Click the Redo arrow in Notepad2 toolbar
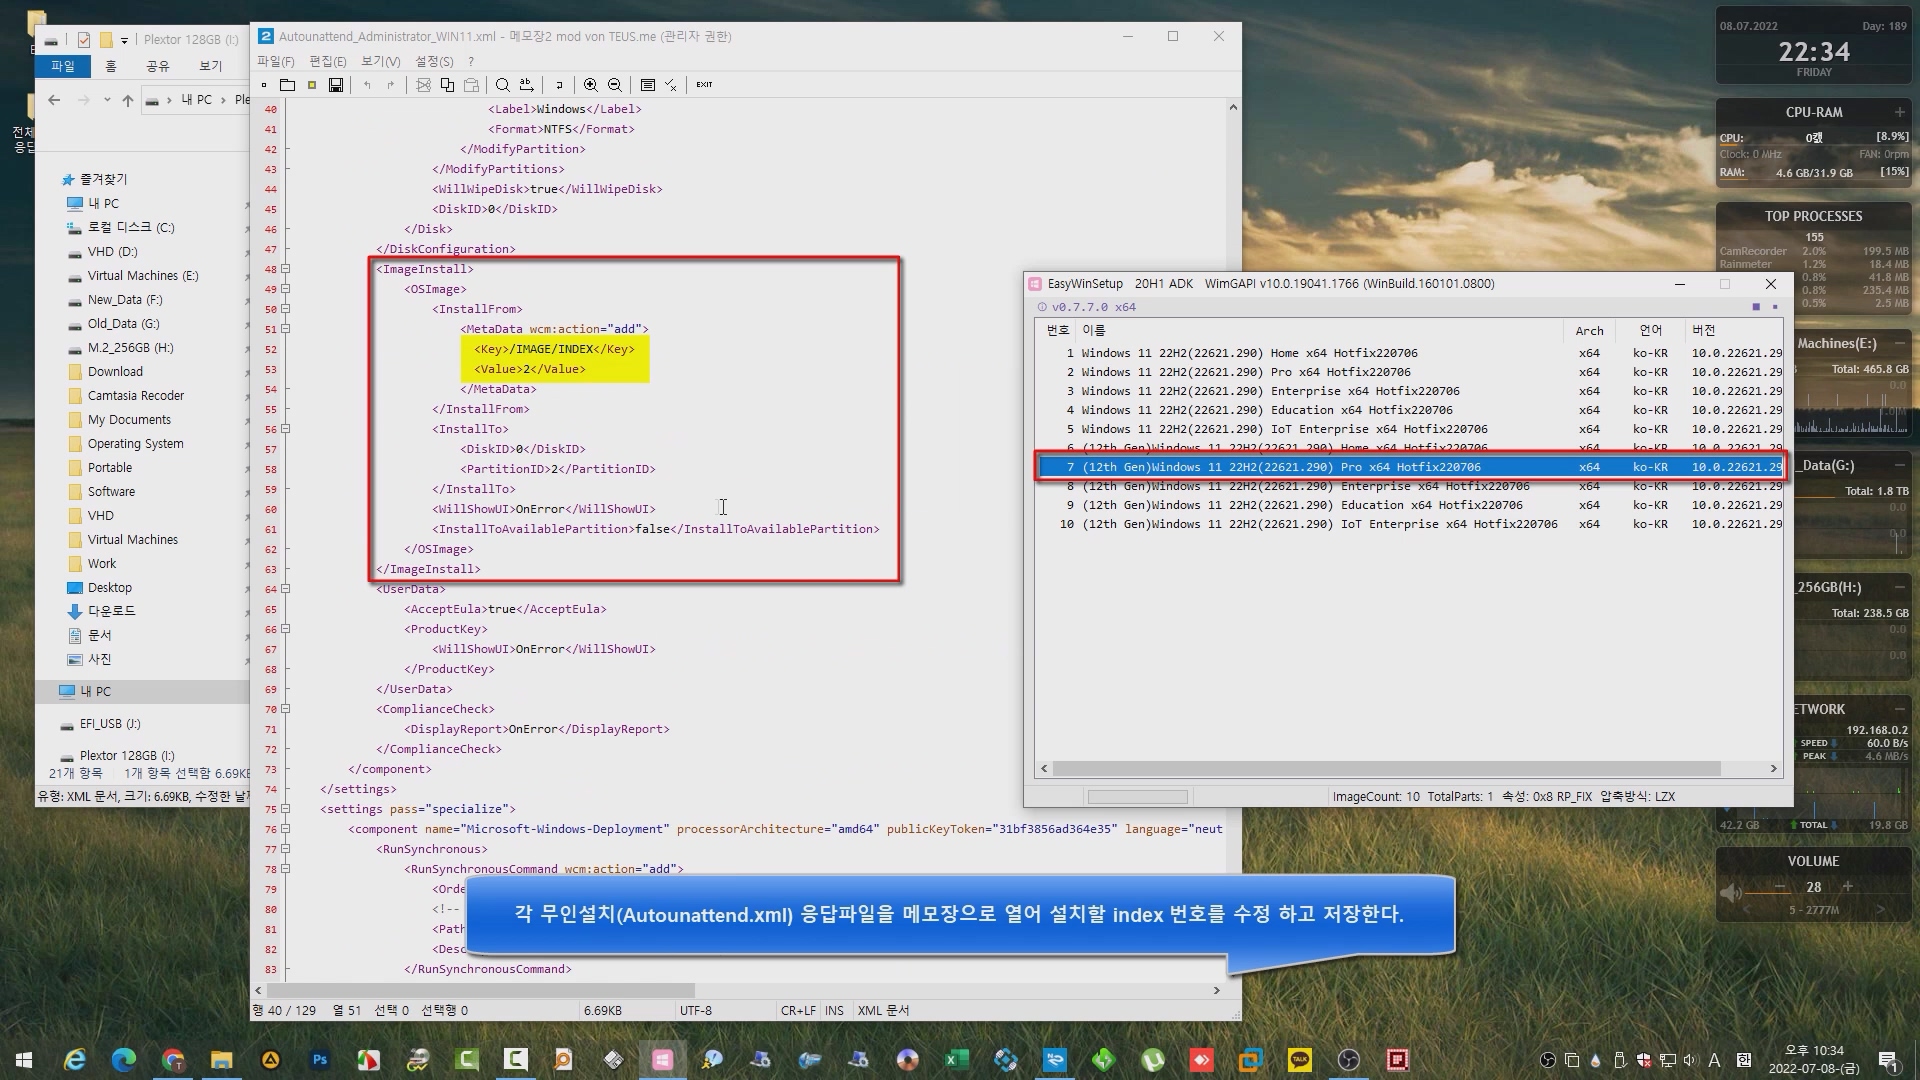The width and height of the screenshot is (1920, 1080). (x=391, y=85)
